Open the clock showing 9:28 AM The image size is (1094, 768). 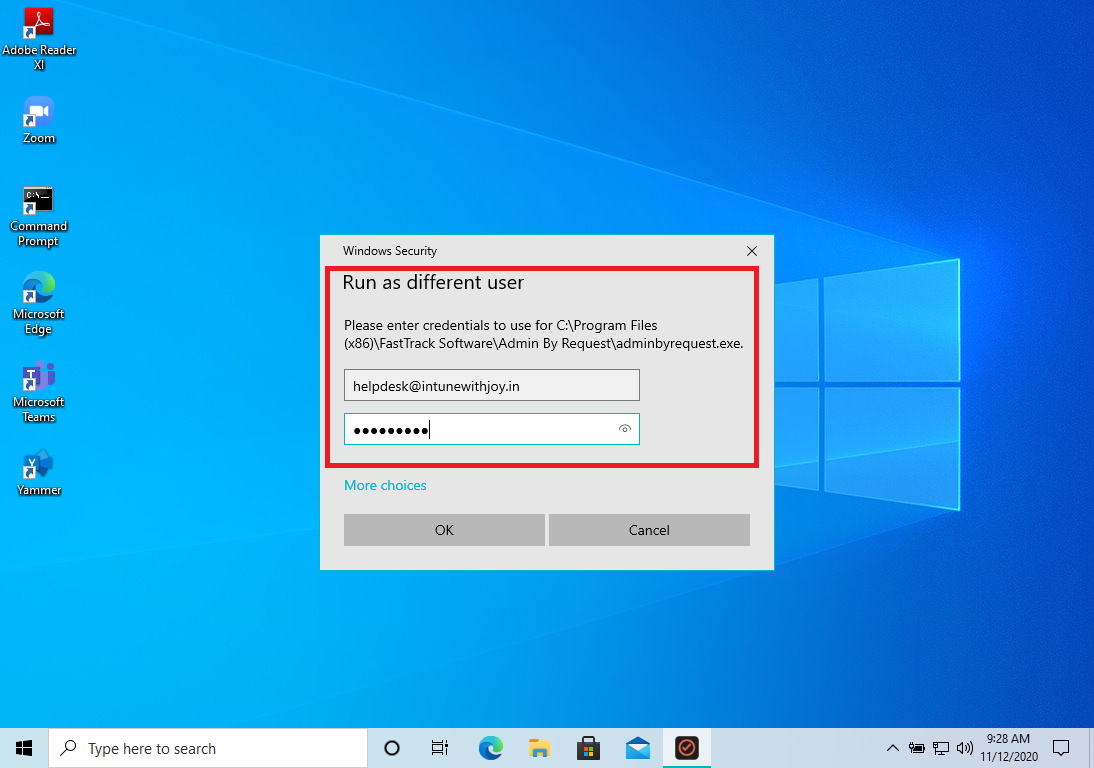point(1008,748)
